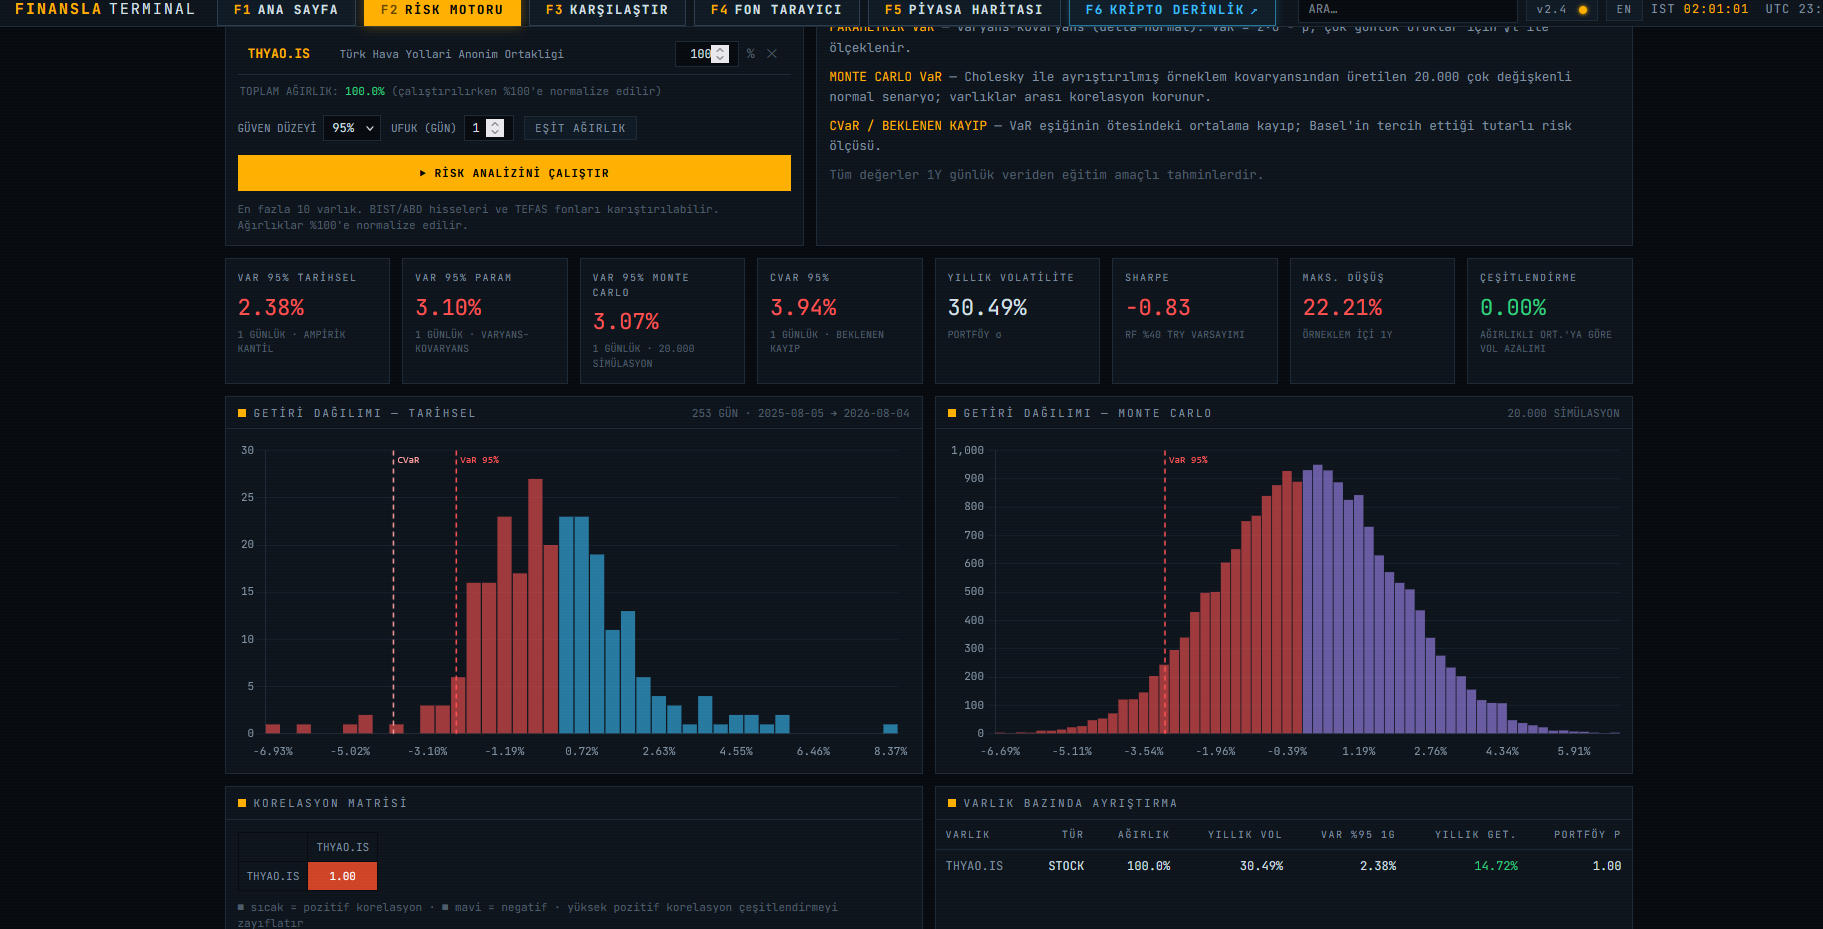Click the Varlık column header in breakdown table
This screenshot has width=1823, height=929.
[x=967, y=835]
